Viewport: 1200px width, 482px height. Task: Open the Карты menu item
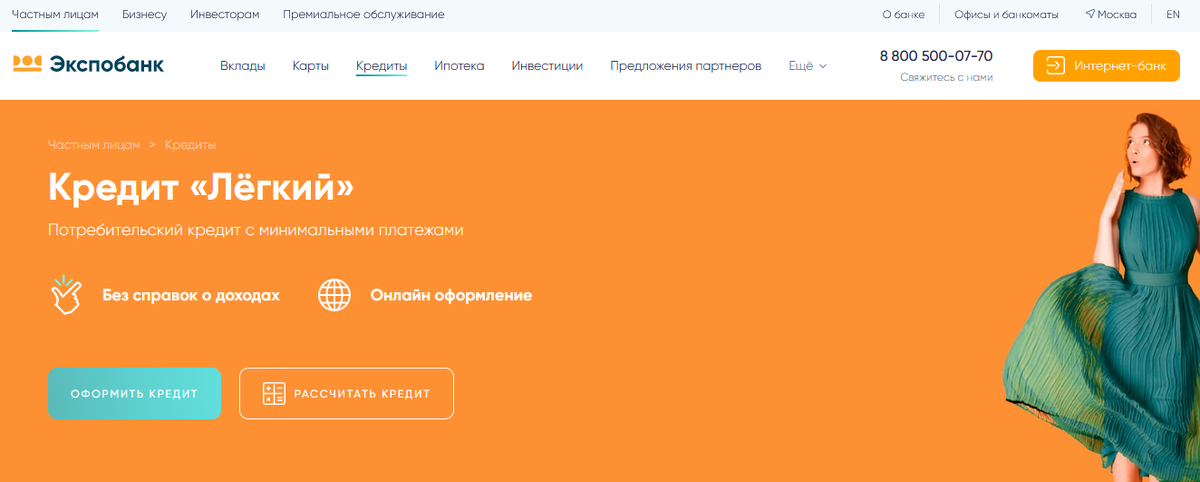(311, 66)
